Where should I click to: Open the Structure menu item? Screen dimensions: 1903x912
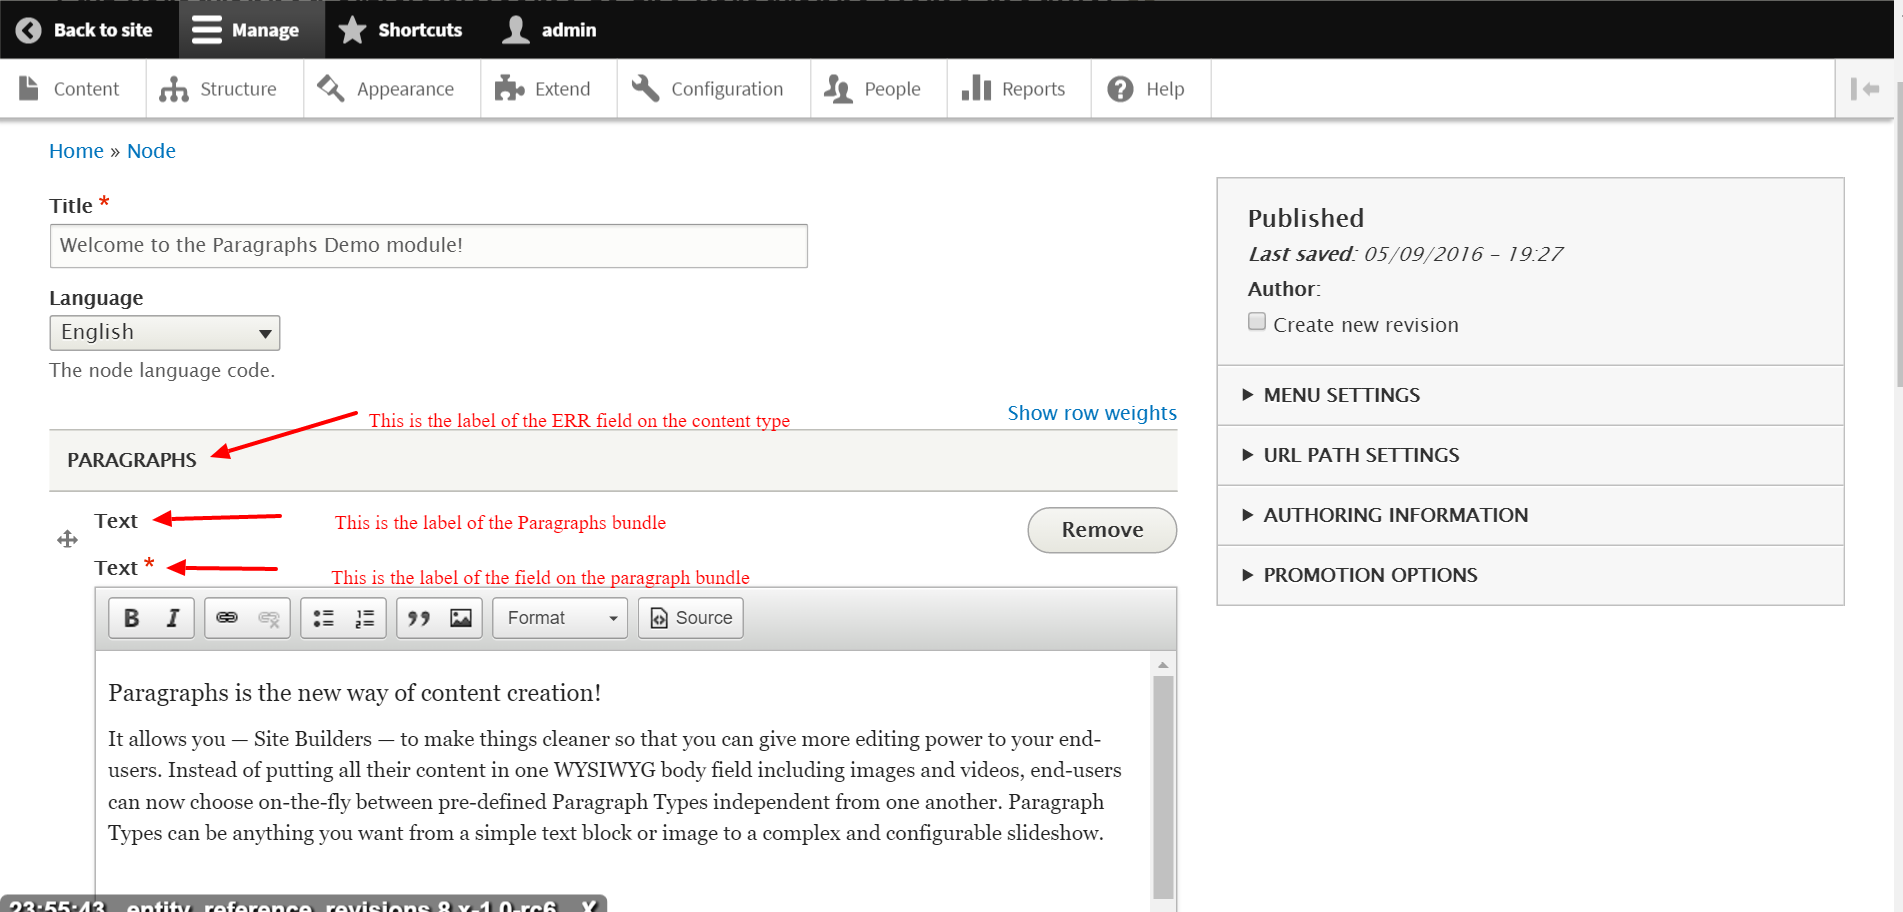(x=218, y=89)
